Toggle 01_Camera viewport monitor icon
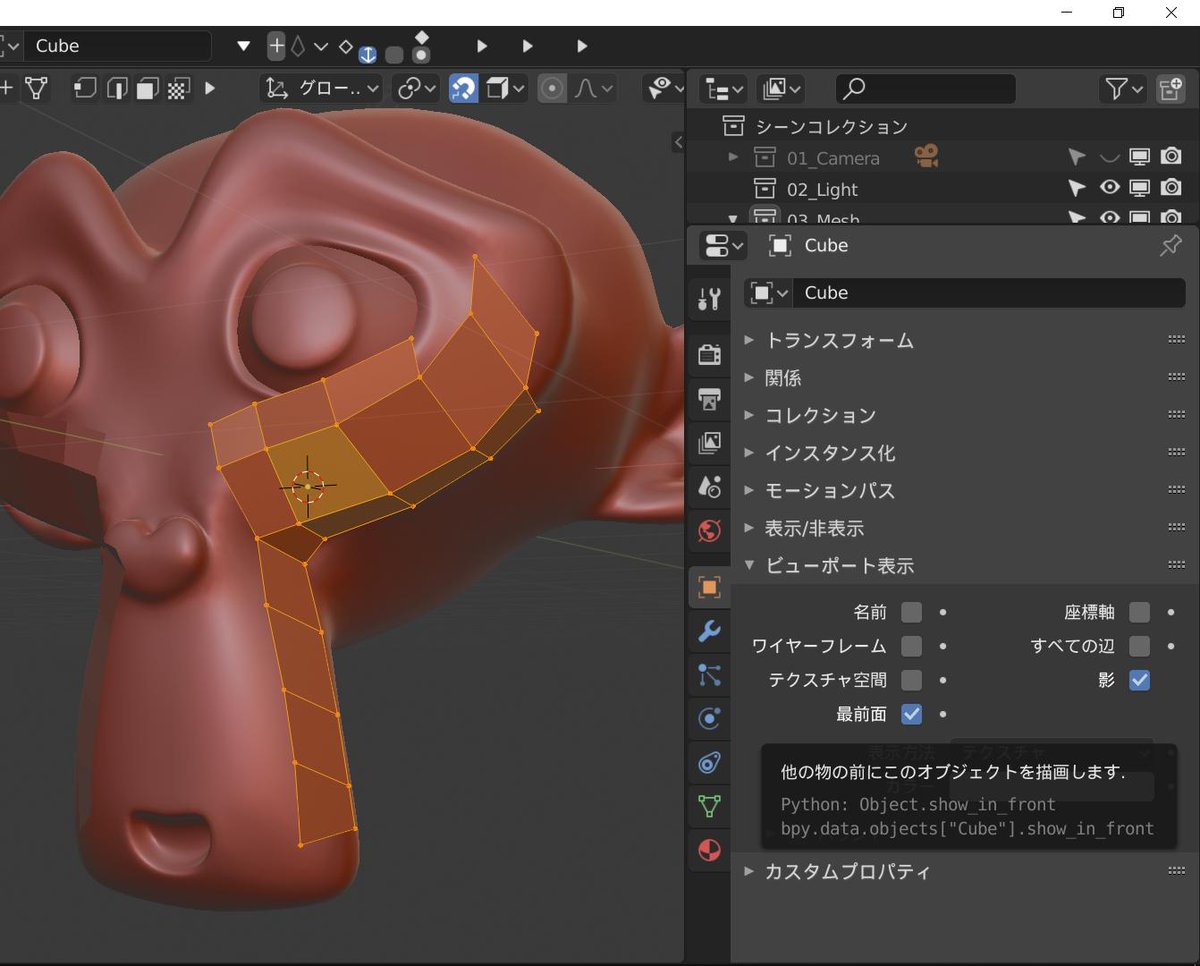The width and height of the screenshot is (1200, 966). pos(1139,157)
